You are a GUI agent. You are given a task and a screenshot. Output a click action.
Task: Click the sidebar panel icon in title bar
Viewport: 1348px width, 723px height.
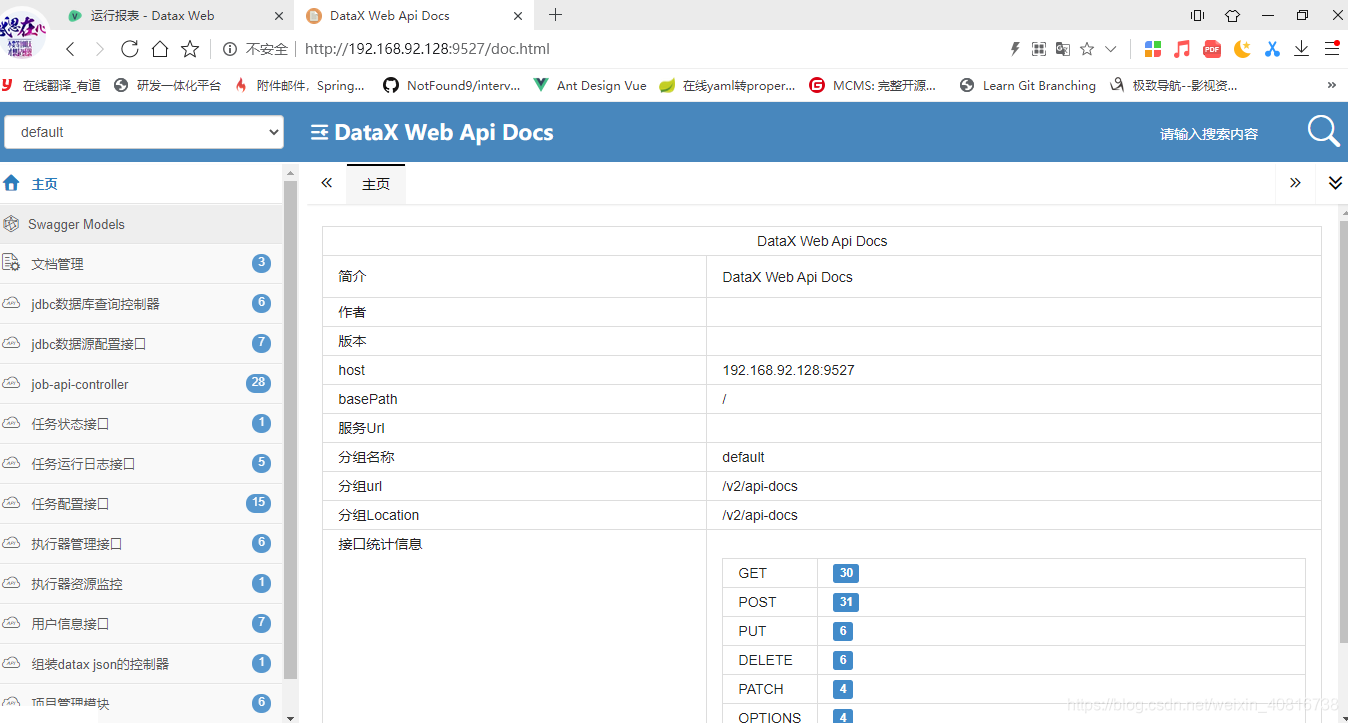[1197, 15]
